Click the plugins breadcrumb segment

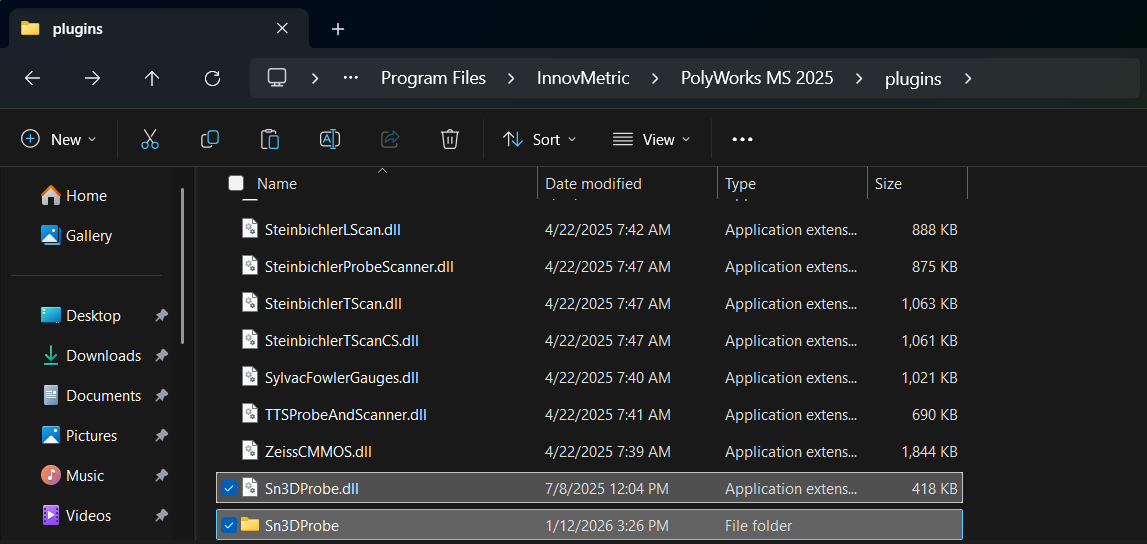(913, 79)
